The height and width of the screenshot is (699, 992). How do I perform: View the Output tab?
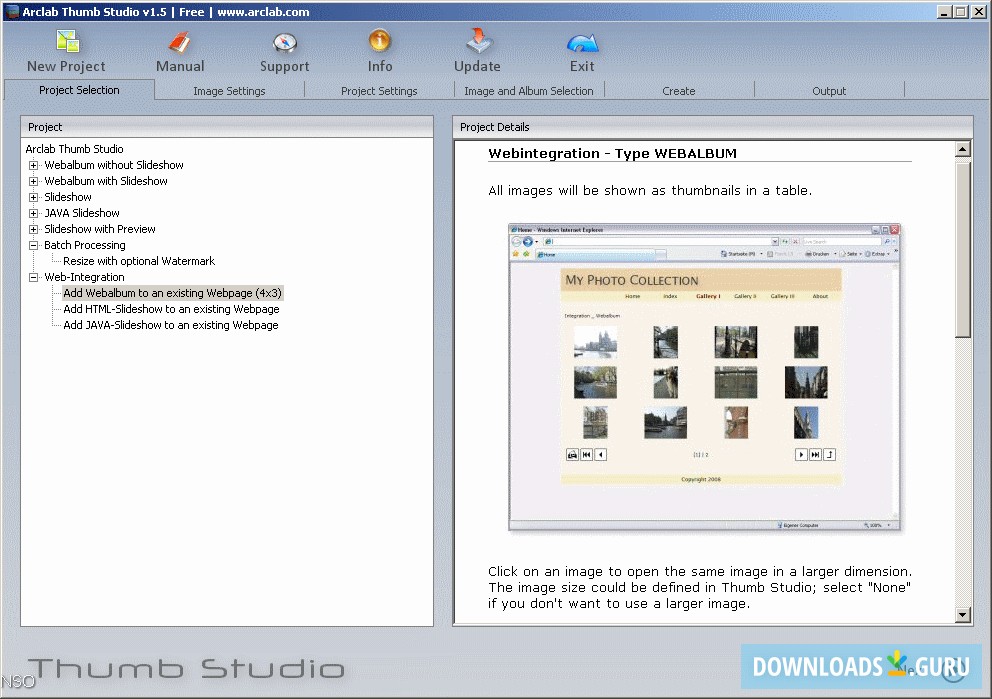(829, 90)
